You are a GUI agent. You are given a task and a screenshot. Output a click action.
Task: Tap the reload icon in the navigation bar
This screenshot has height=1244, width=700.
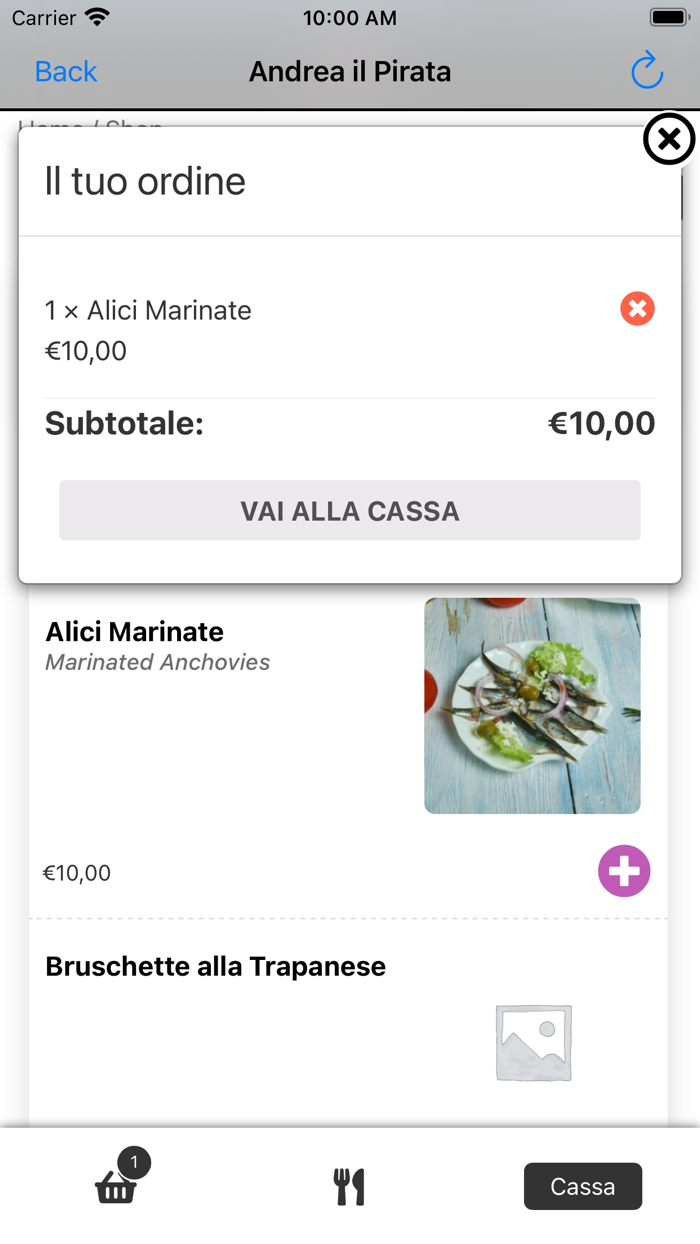click(x=647, y=71)
